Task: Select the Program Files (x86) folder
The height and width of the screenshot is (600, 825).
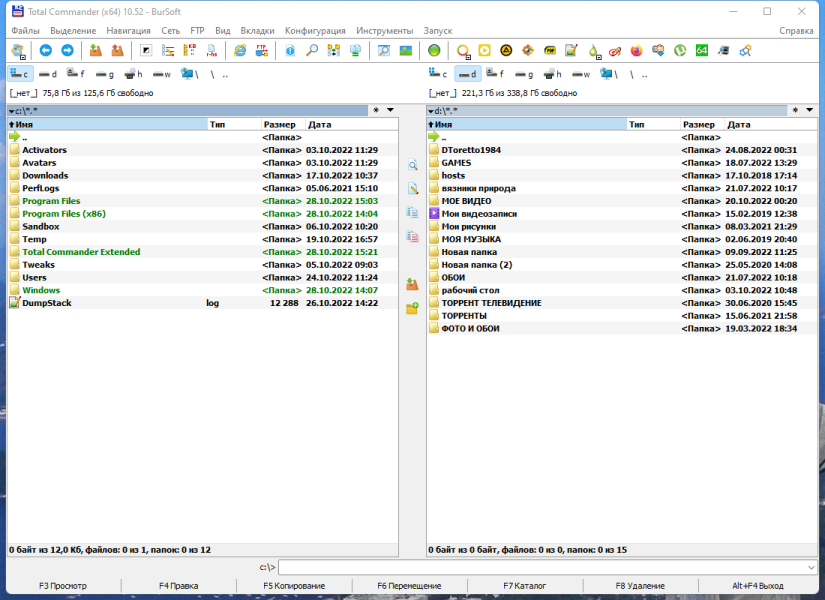Action: 203,214
